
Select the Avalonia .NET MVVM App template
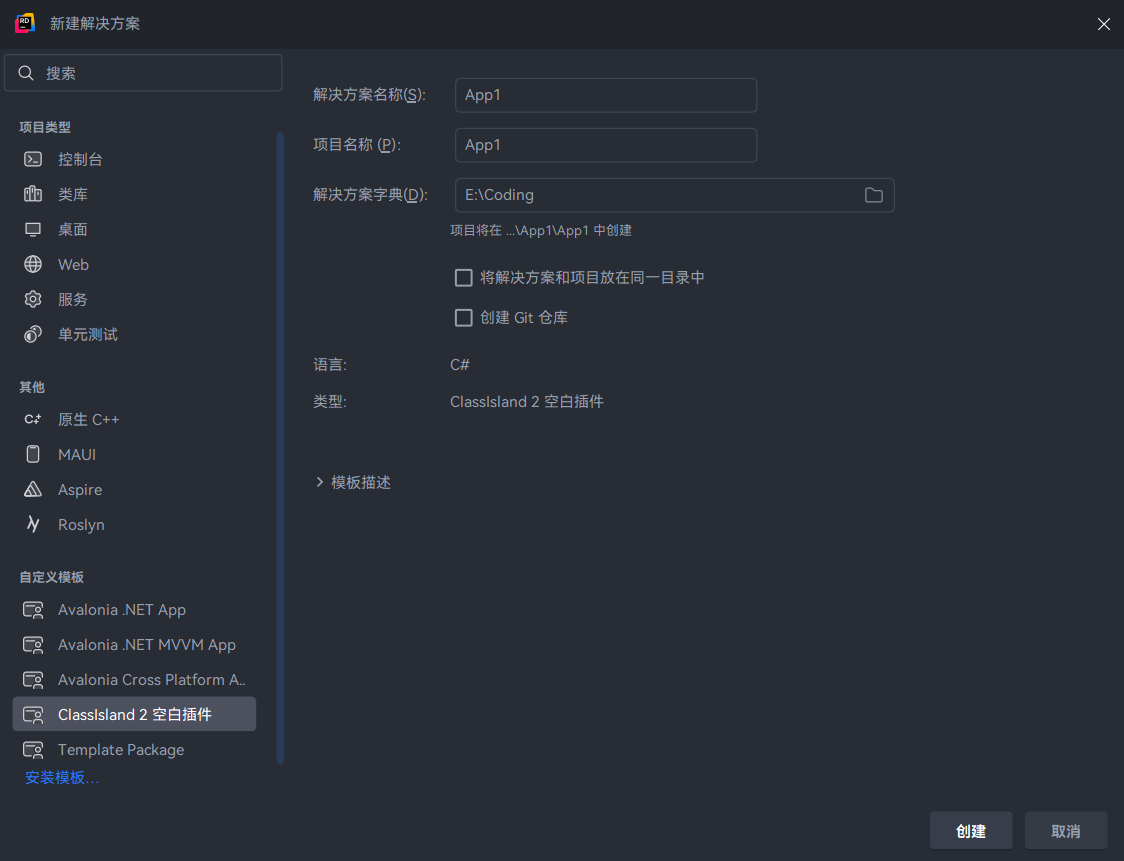point(145,644)
